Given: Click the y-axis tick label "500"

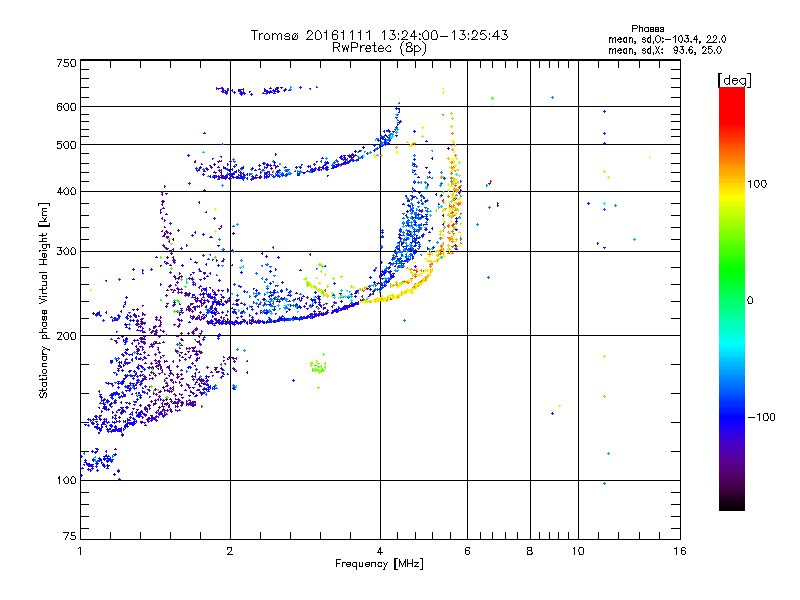Looking at the screenshot, I should [66, 145].
